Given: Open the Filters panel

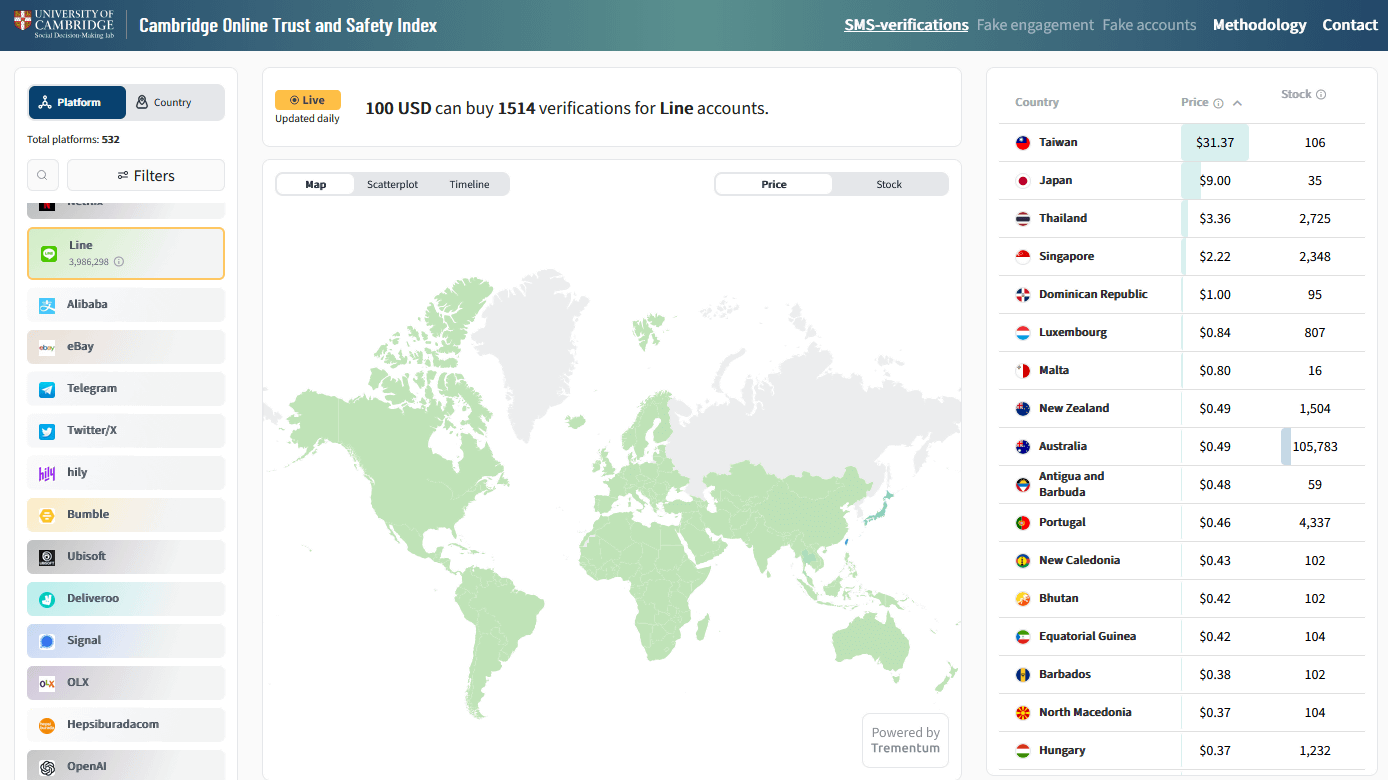Looking at the screenshot, I should 146,175.
